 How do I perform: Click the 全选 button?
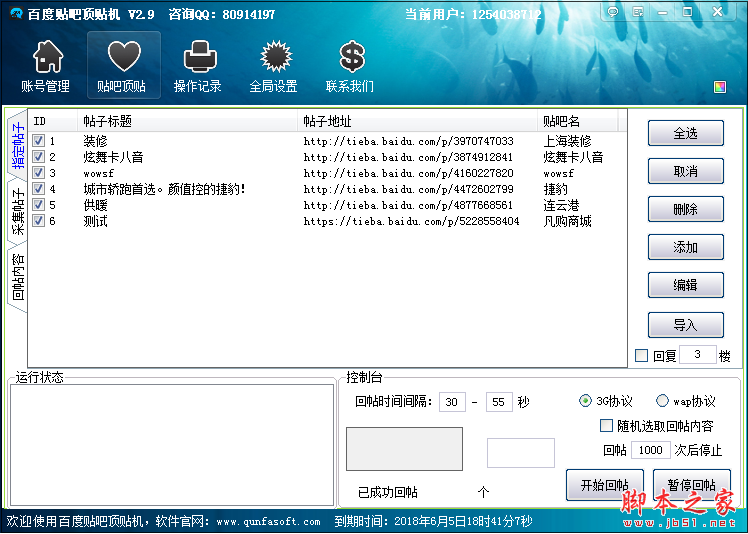pyautogui.click(x=686, y=133)
